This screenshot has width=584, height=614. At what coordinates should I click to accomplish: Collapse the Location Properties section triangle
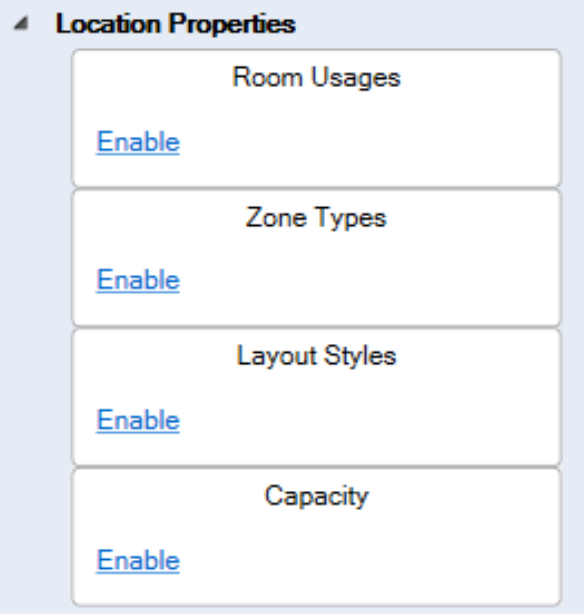click(x=22, y=24)
